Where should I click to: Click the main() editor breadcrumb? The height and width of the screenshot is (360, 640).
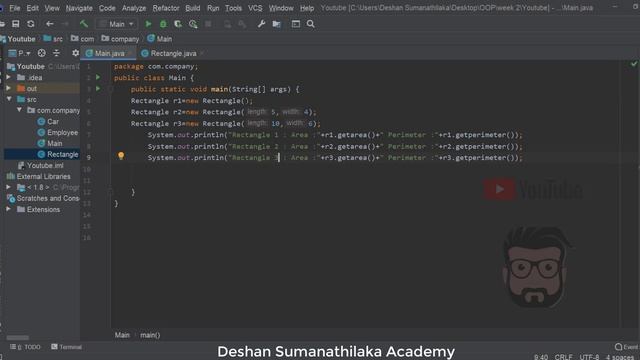(x=150, y=335)
